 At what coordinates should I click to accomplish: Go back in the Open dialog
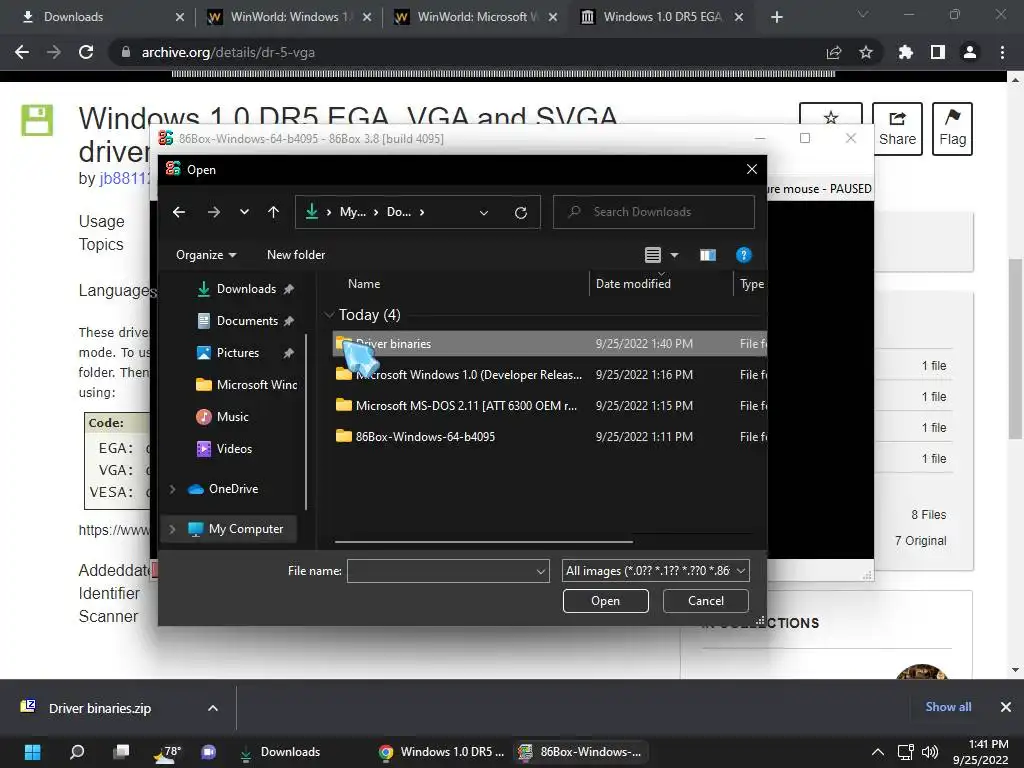point(179,212)
